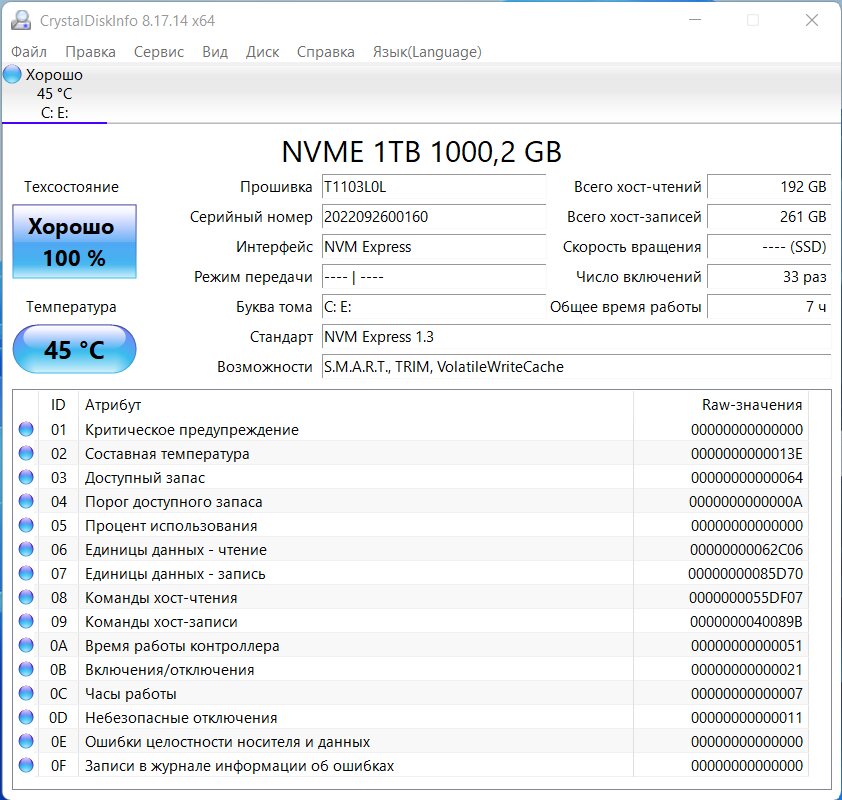
Task: Select the Включения/отключения row text
Action: (x=170, y=670)
